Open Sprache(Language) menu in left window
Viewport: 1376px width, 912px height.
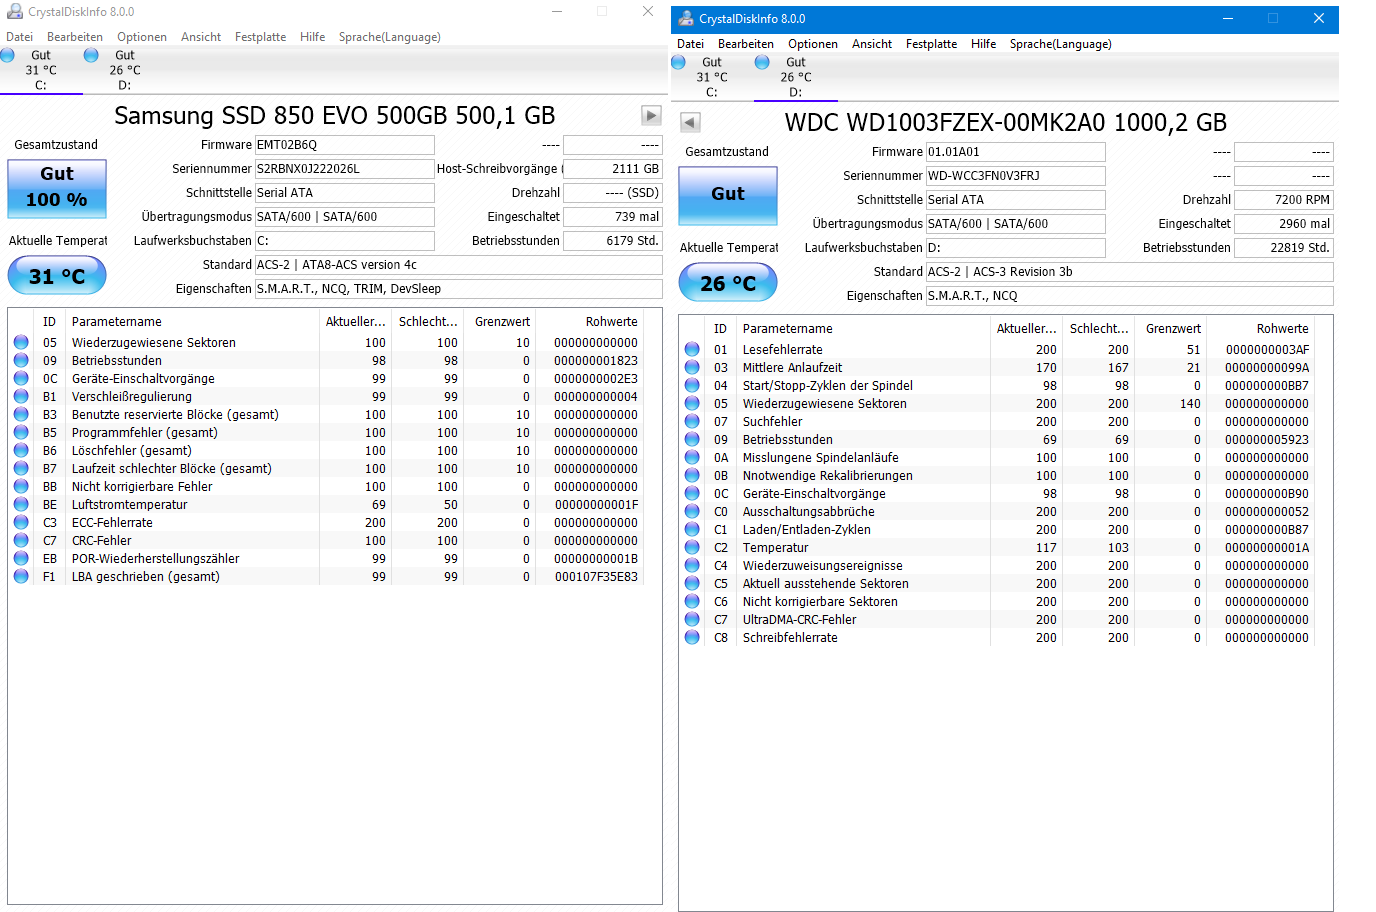[x=390, y=37]
